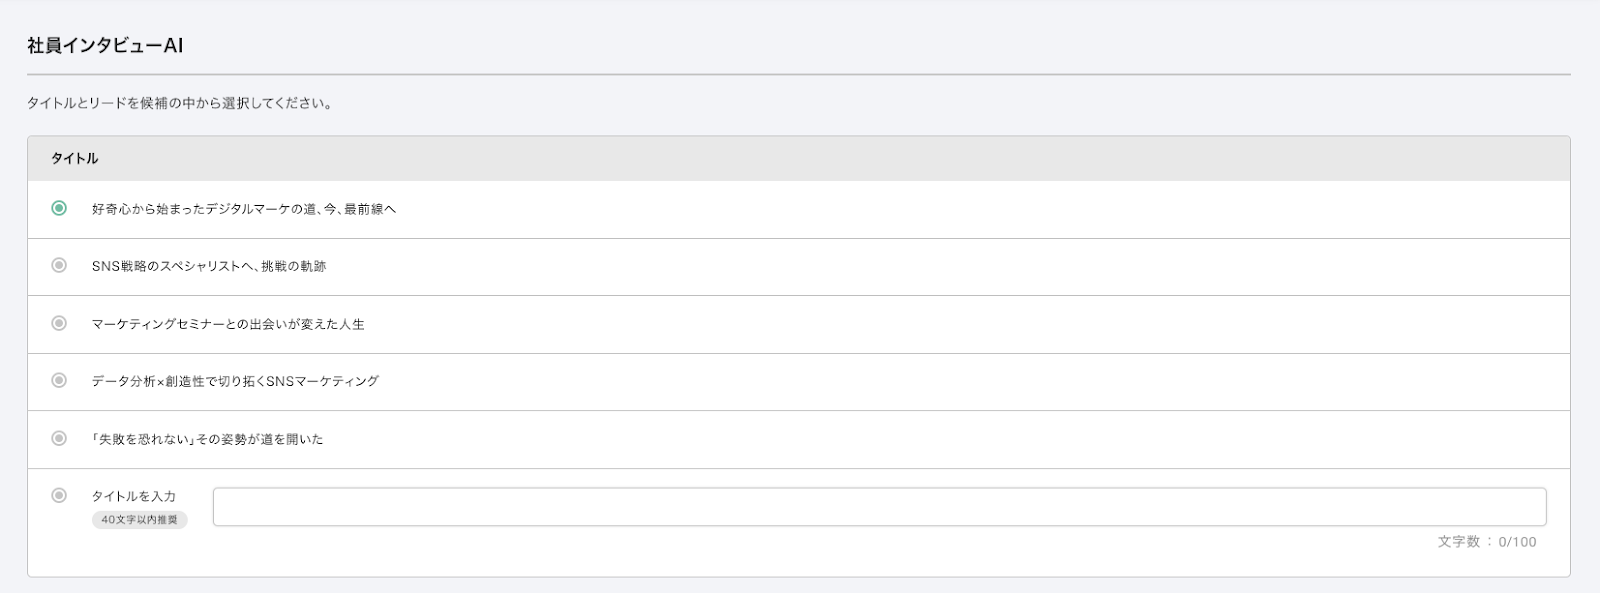Choose the マーケティングセミナー title radio button
Viewport: 1600px width, 593px height.
59,323
